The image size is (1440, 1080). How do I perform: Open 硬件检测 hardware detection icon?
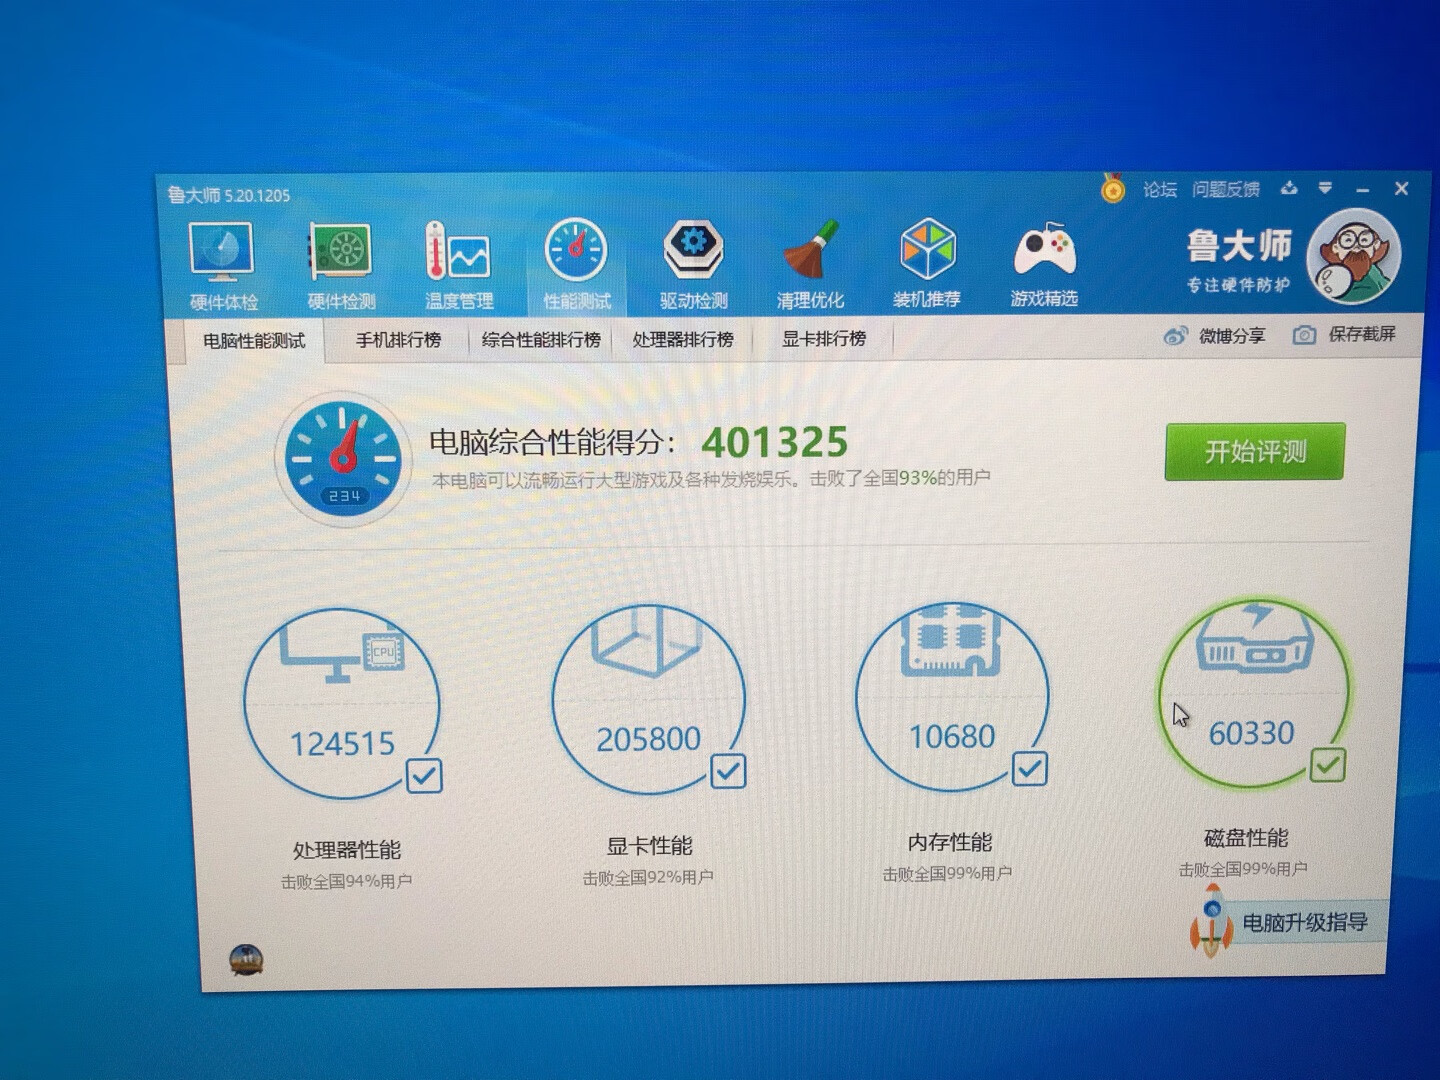340,251
